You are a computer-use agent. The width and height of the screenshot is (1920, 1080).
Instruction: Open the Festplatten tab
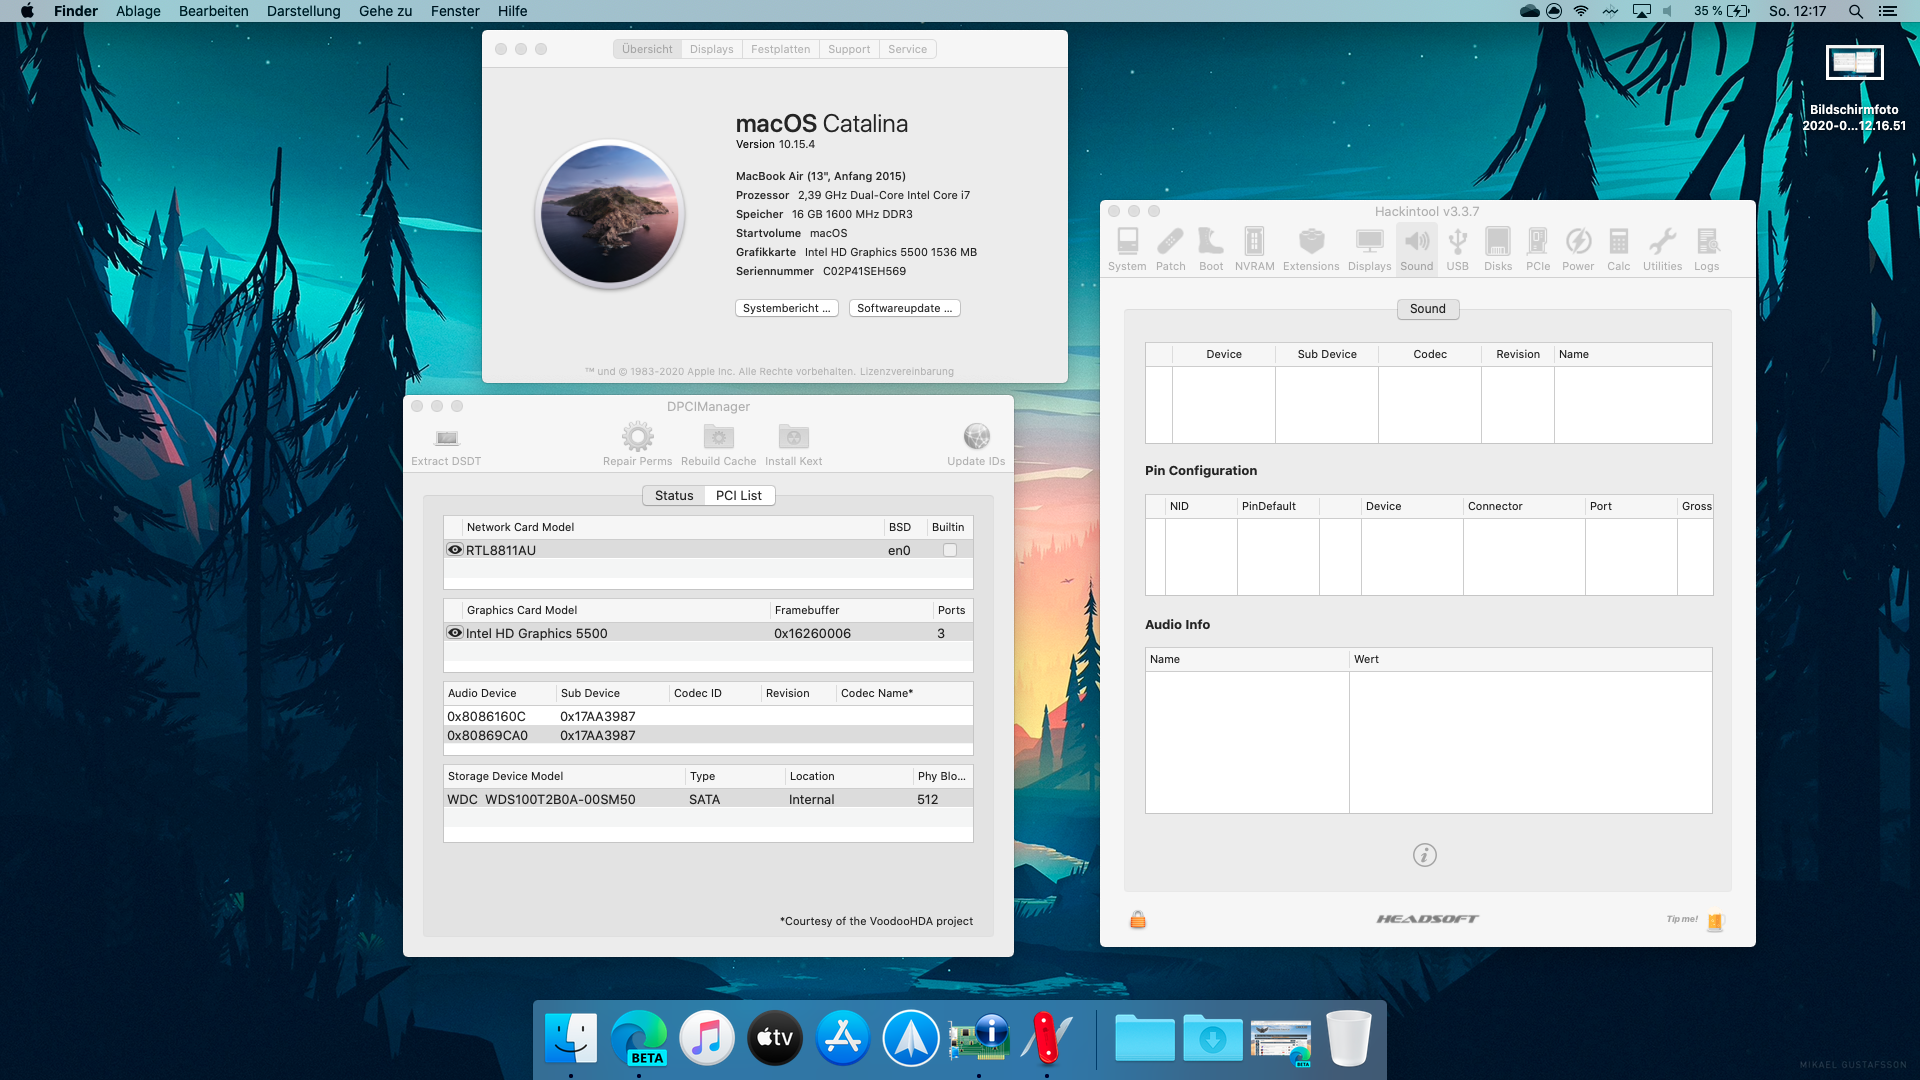coord(780,49)
